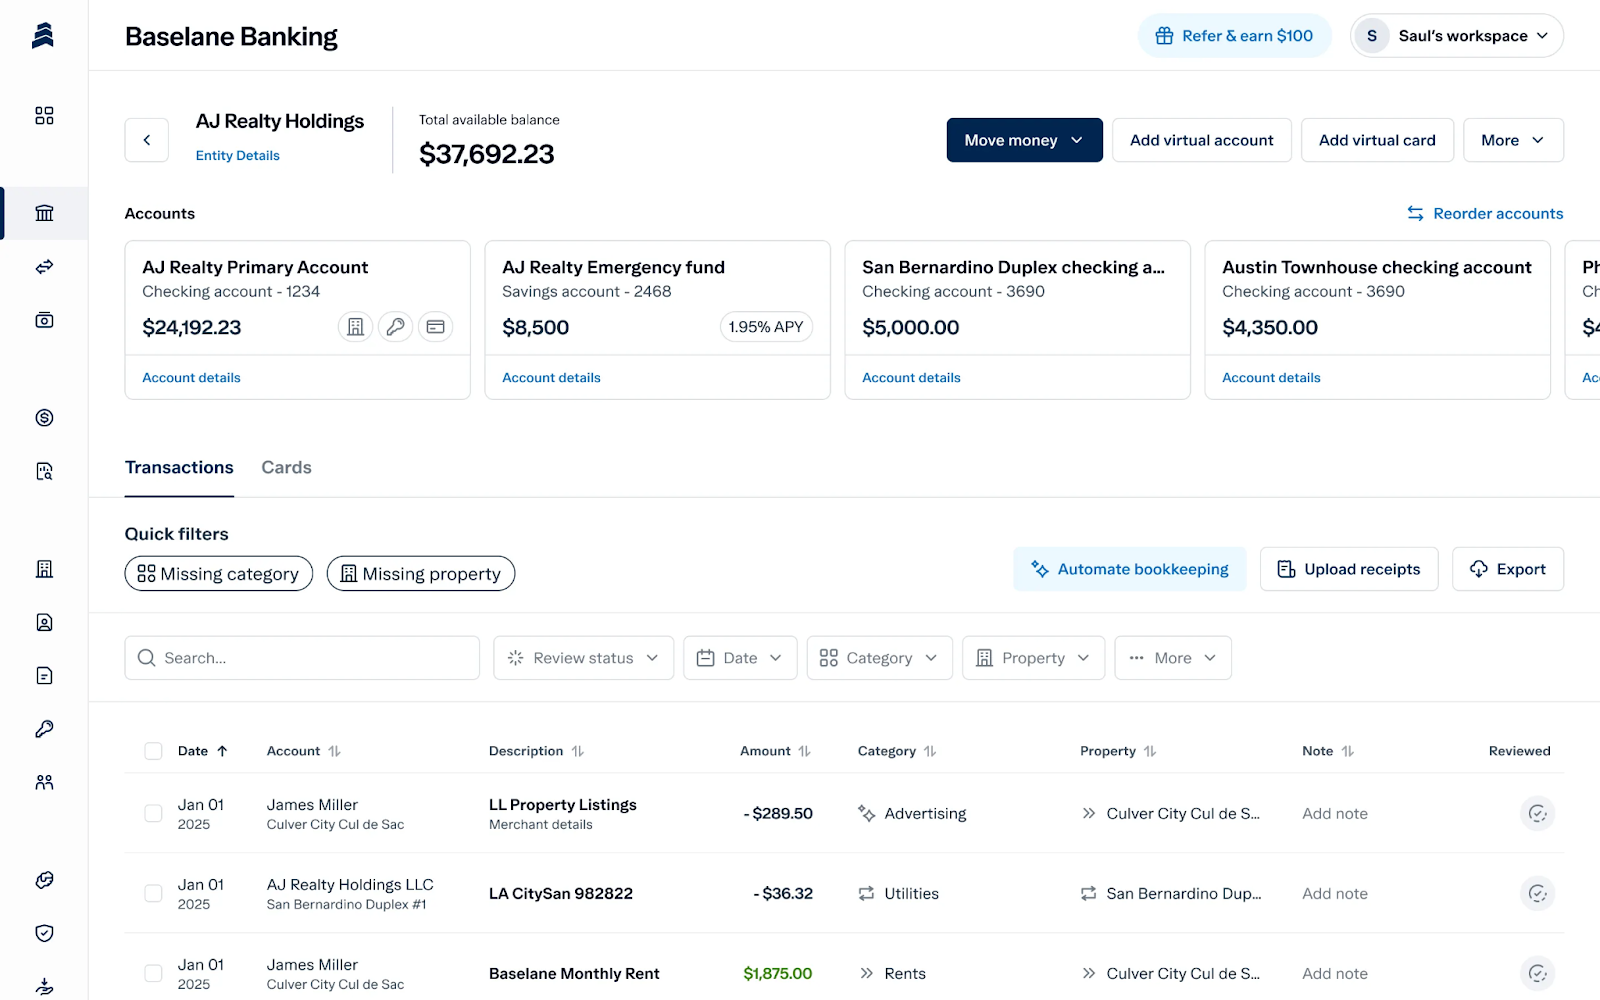Open the More filters dropdown
This screenshot has width=1600, height=1000.
tap(1173, 658)
